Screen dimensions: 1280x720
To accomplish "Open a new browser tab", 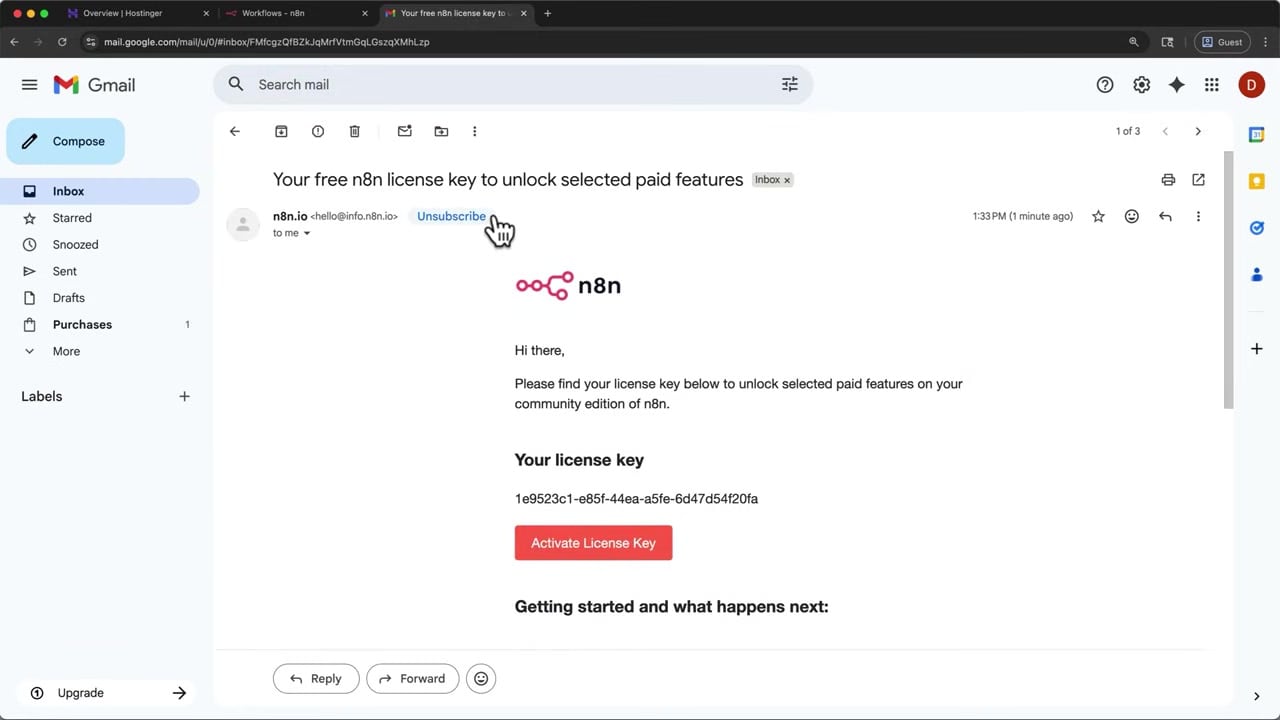I will pos(547,13).
